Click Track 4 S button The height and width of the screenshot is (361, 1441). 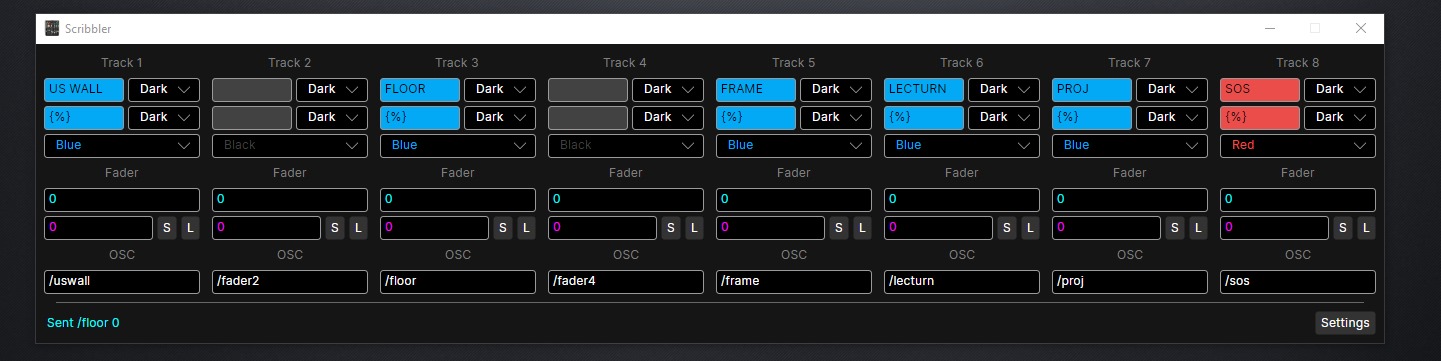click(671, 228)
